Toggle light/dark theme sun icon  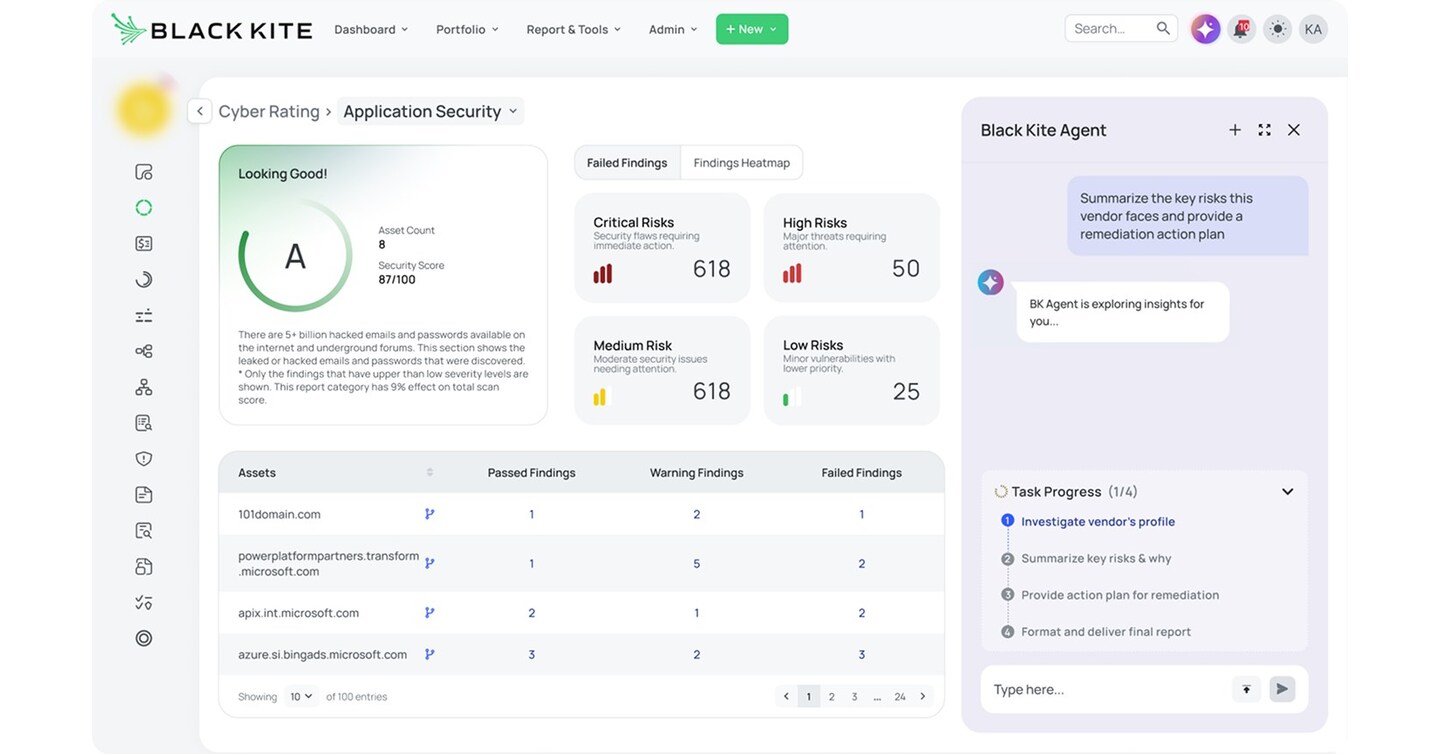(x=1277, y=29)
